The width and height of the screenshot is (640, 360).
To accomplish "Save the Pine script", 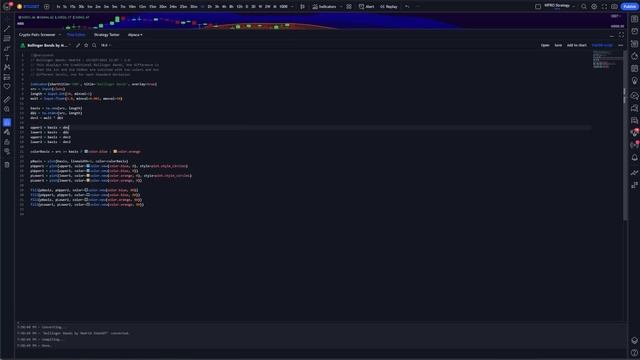I will coord(558,45).
